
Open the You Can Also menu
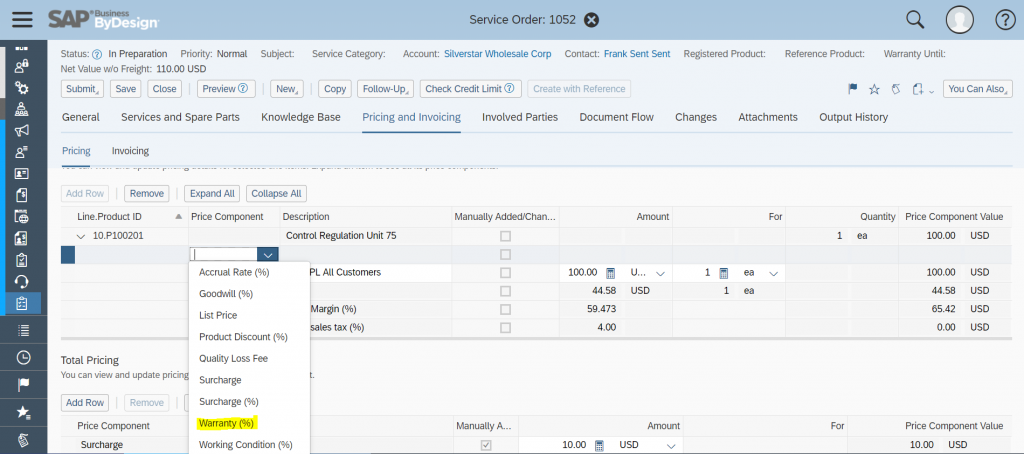[x=978, y=89]
